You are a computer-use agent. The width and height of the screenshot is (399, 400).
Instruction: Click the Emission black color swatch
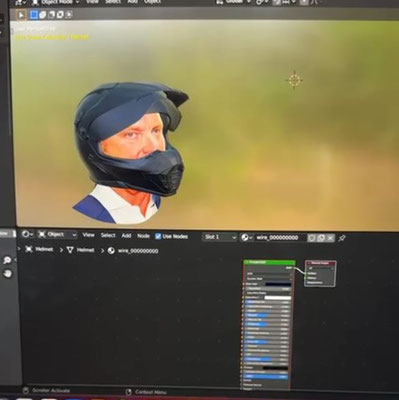275,368
